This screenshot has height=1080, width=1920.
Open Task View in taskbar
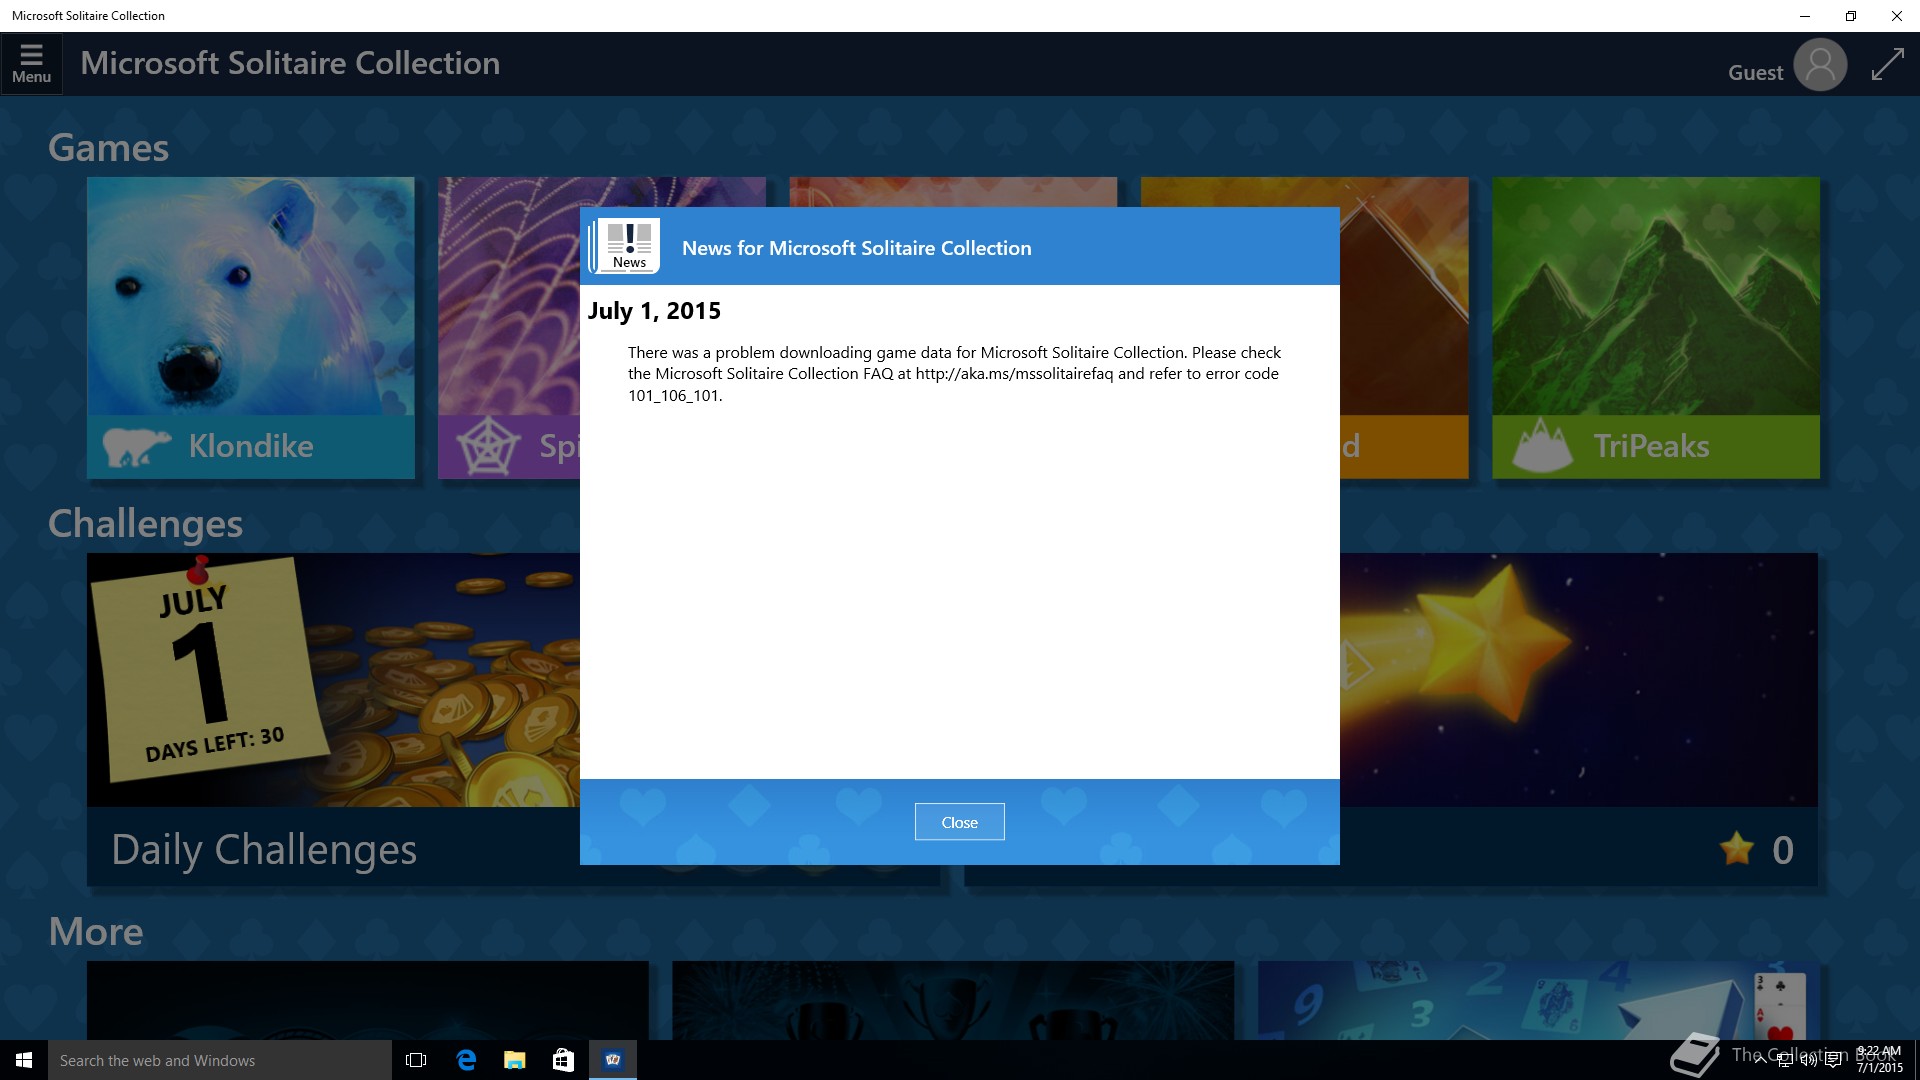point(416,1060)
